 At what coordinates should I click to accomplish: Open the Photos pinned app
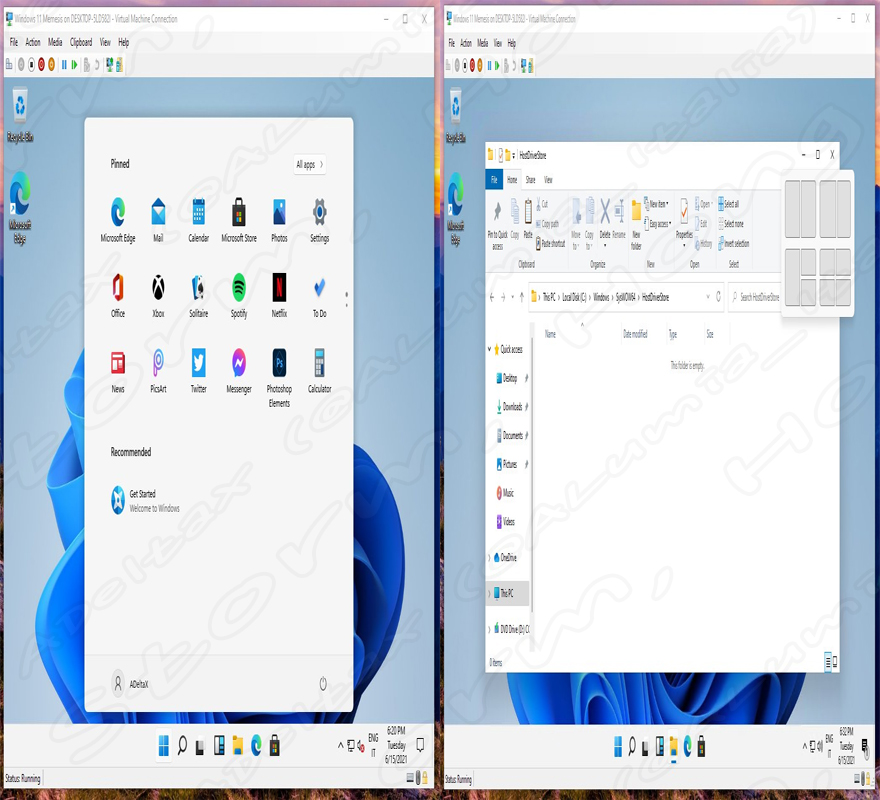tap(279, 220)
